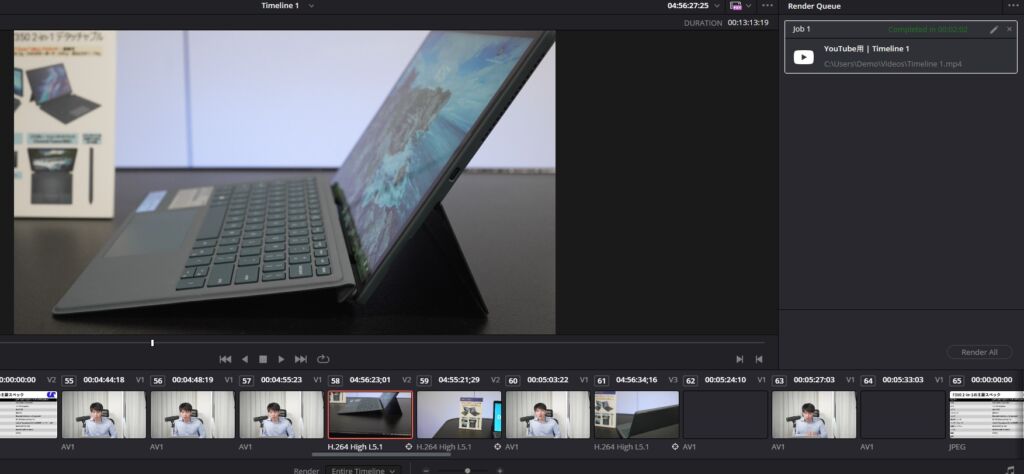
Task: Select clip 61 thumbnail
Action: pos(637,415)
